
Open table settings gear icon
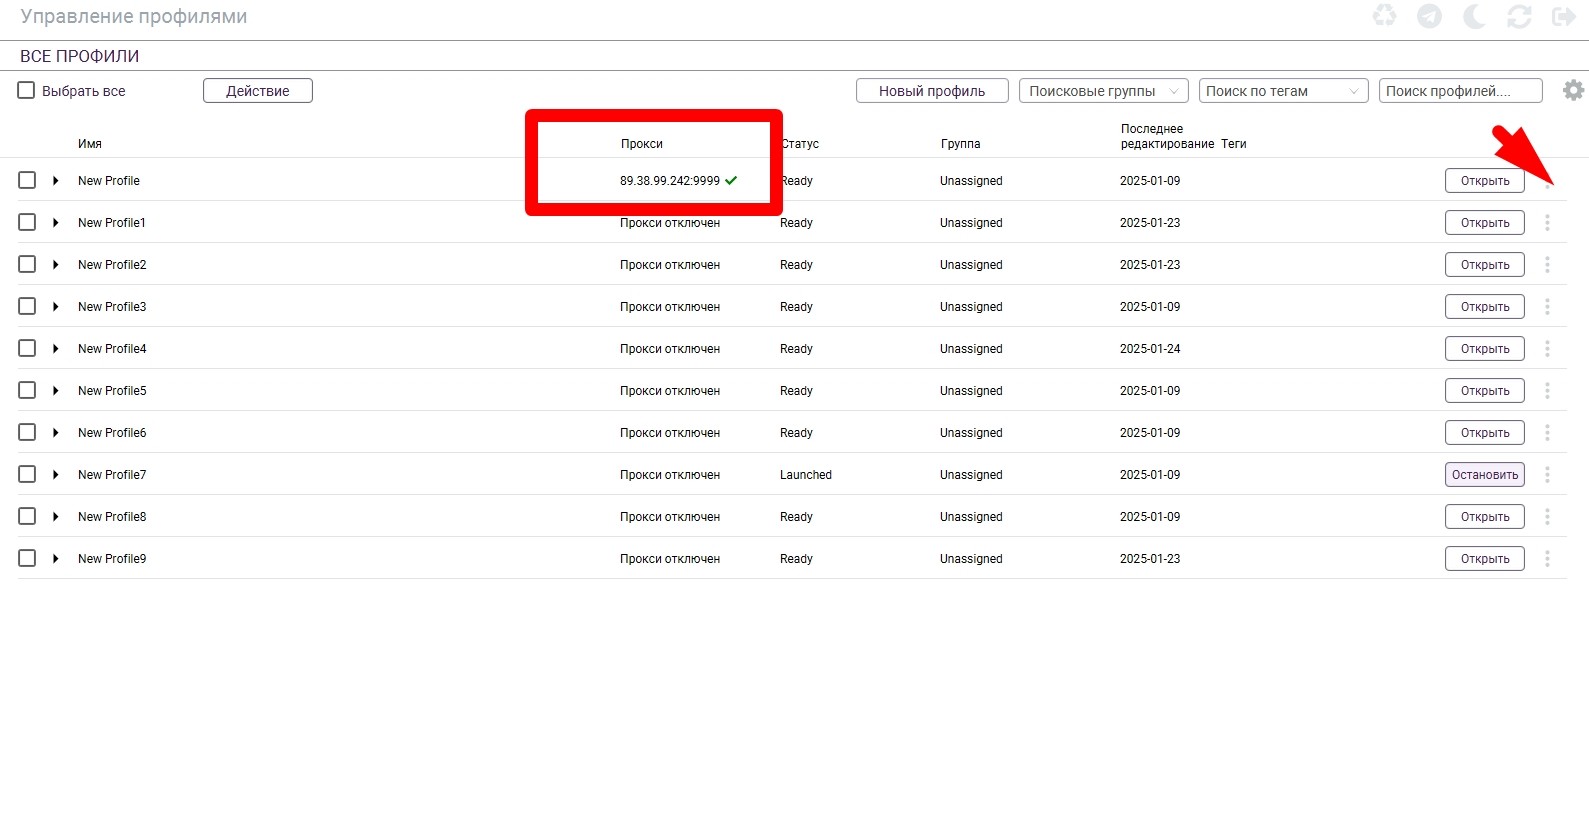1574,90
